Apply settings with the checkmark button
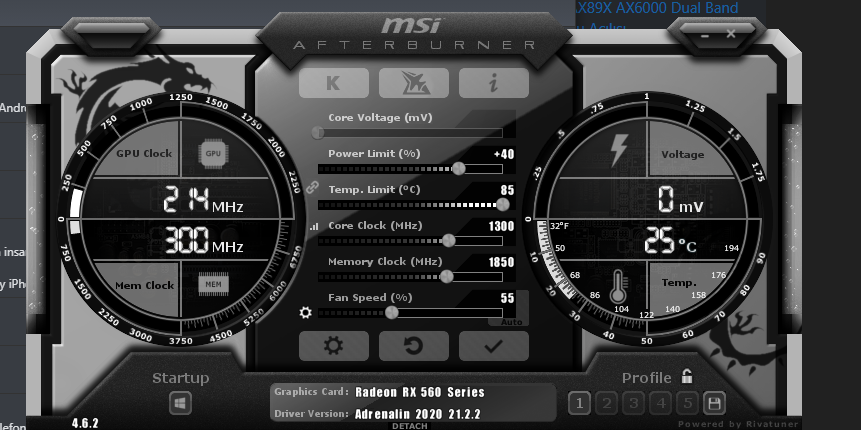This screenshot has width=861, height=430. pos(494,345)
